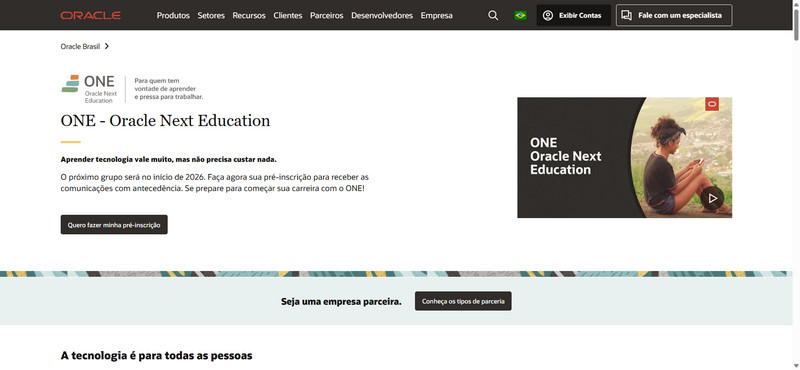Click the Oracle logo in header
800x370 pixels.
coord(90,15)
